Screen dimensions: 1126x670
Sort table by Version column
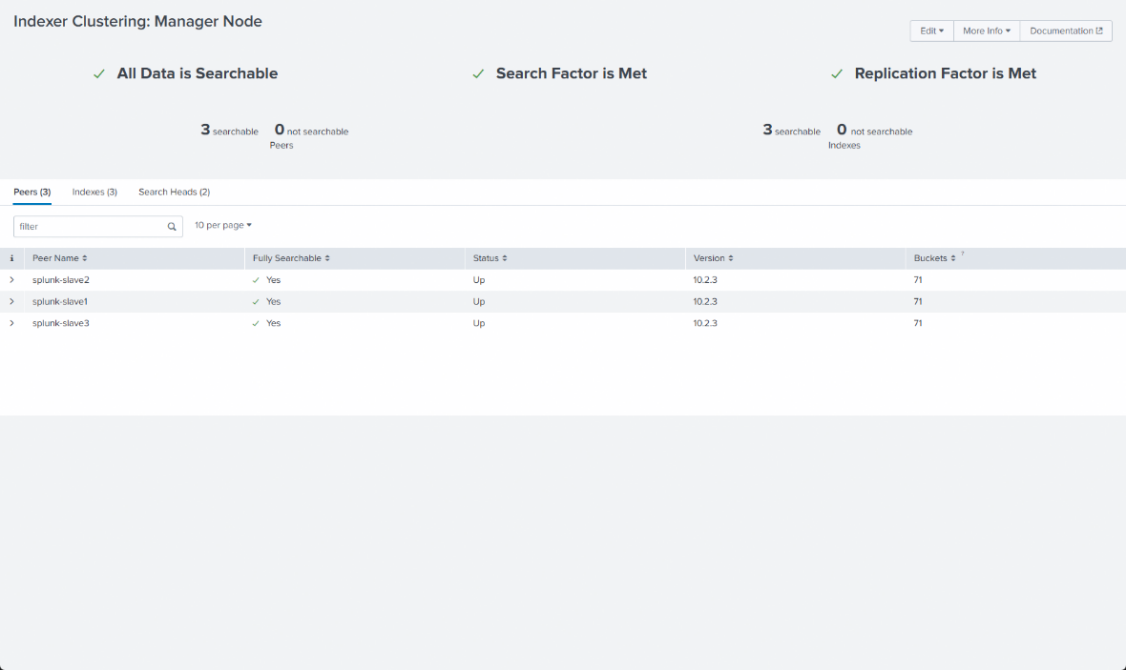713,258
